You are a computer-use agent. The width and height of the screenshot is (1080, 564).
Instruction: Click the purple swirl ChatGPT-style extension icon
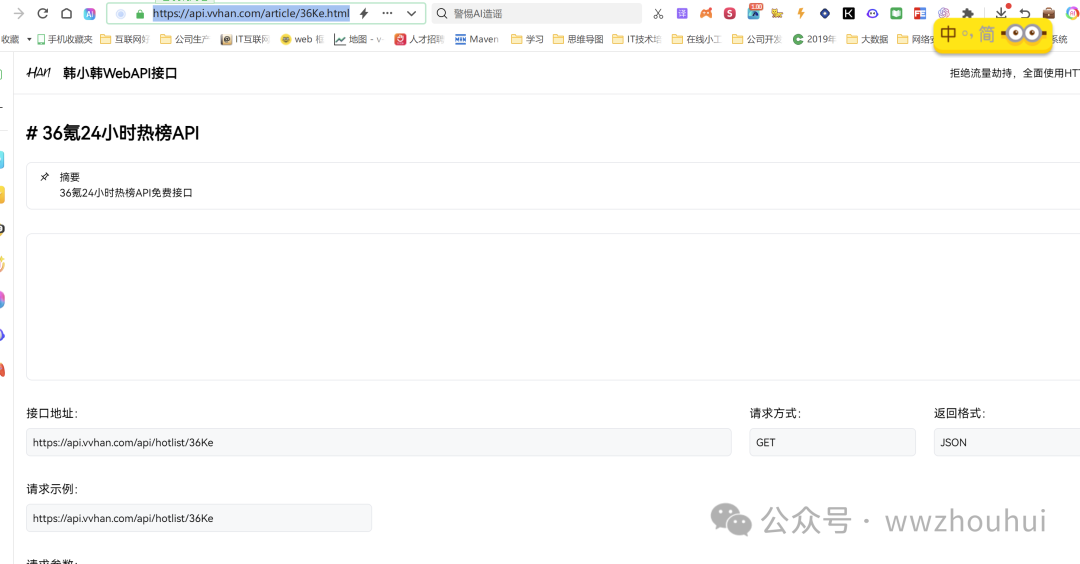coord(944,13)
